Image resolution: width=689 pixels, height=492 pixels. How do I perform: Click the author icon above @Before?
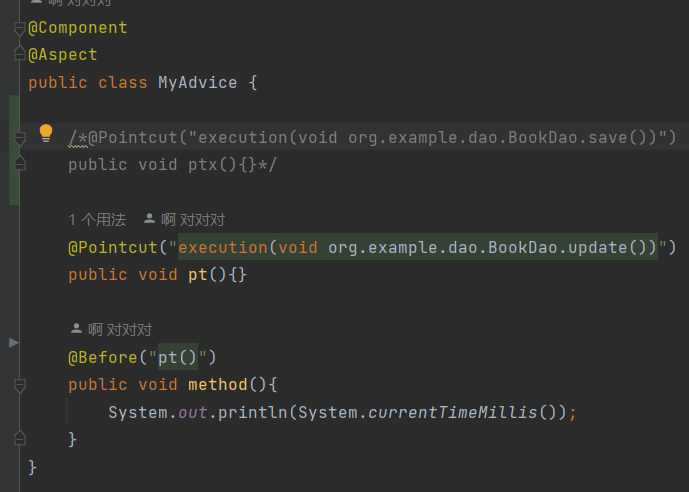tap(76, 329)
